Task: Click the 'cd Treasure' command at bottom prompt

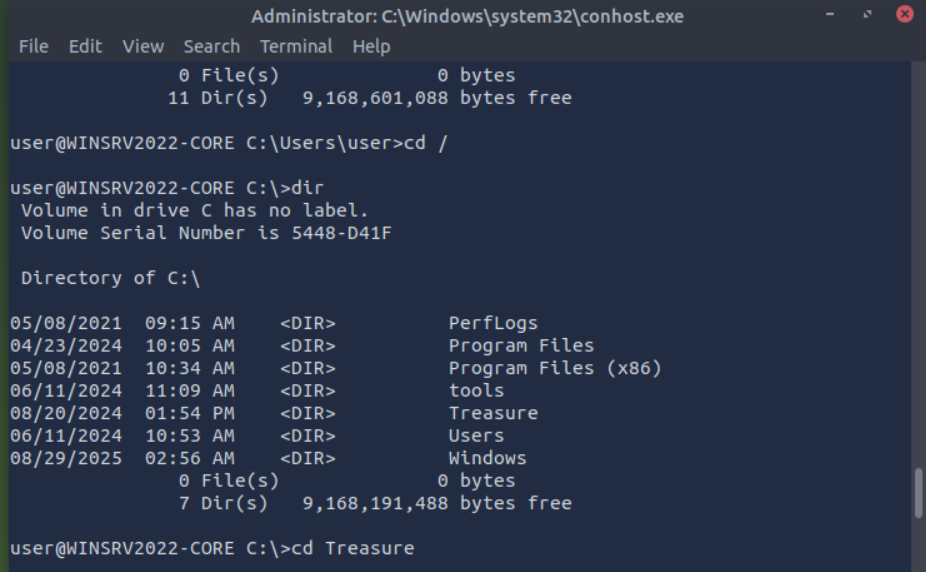Action: click(353, 548)
